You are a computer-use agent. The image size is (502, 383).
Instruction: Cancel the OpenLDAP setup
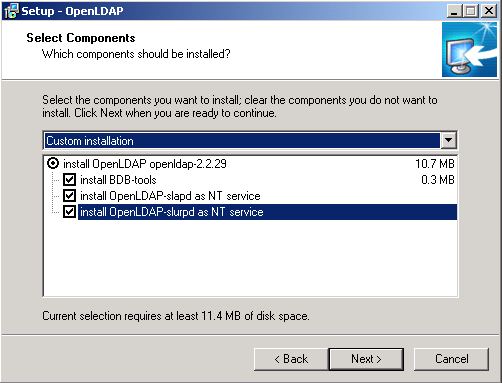451,359
